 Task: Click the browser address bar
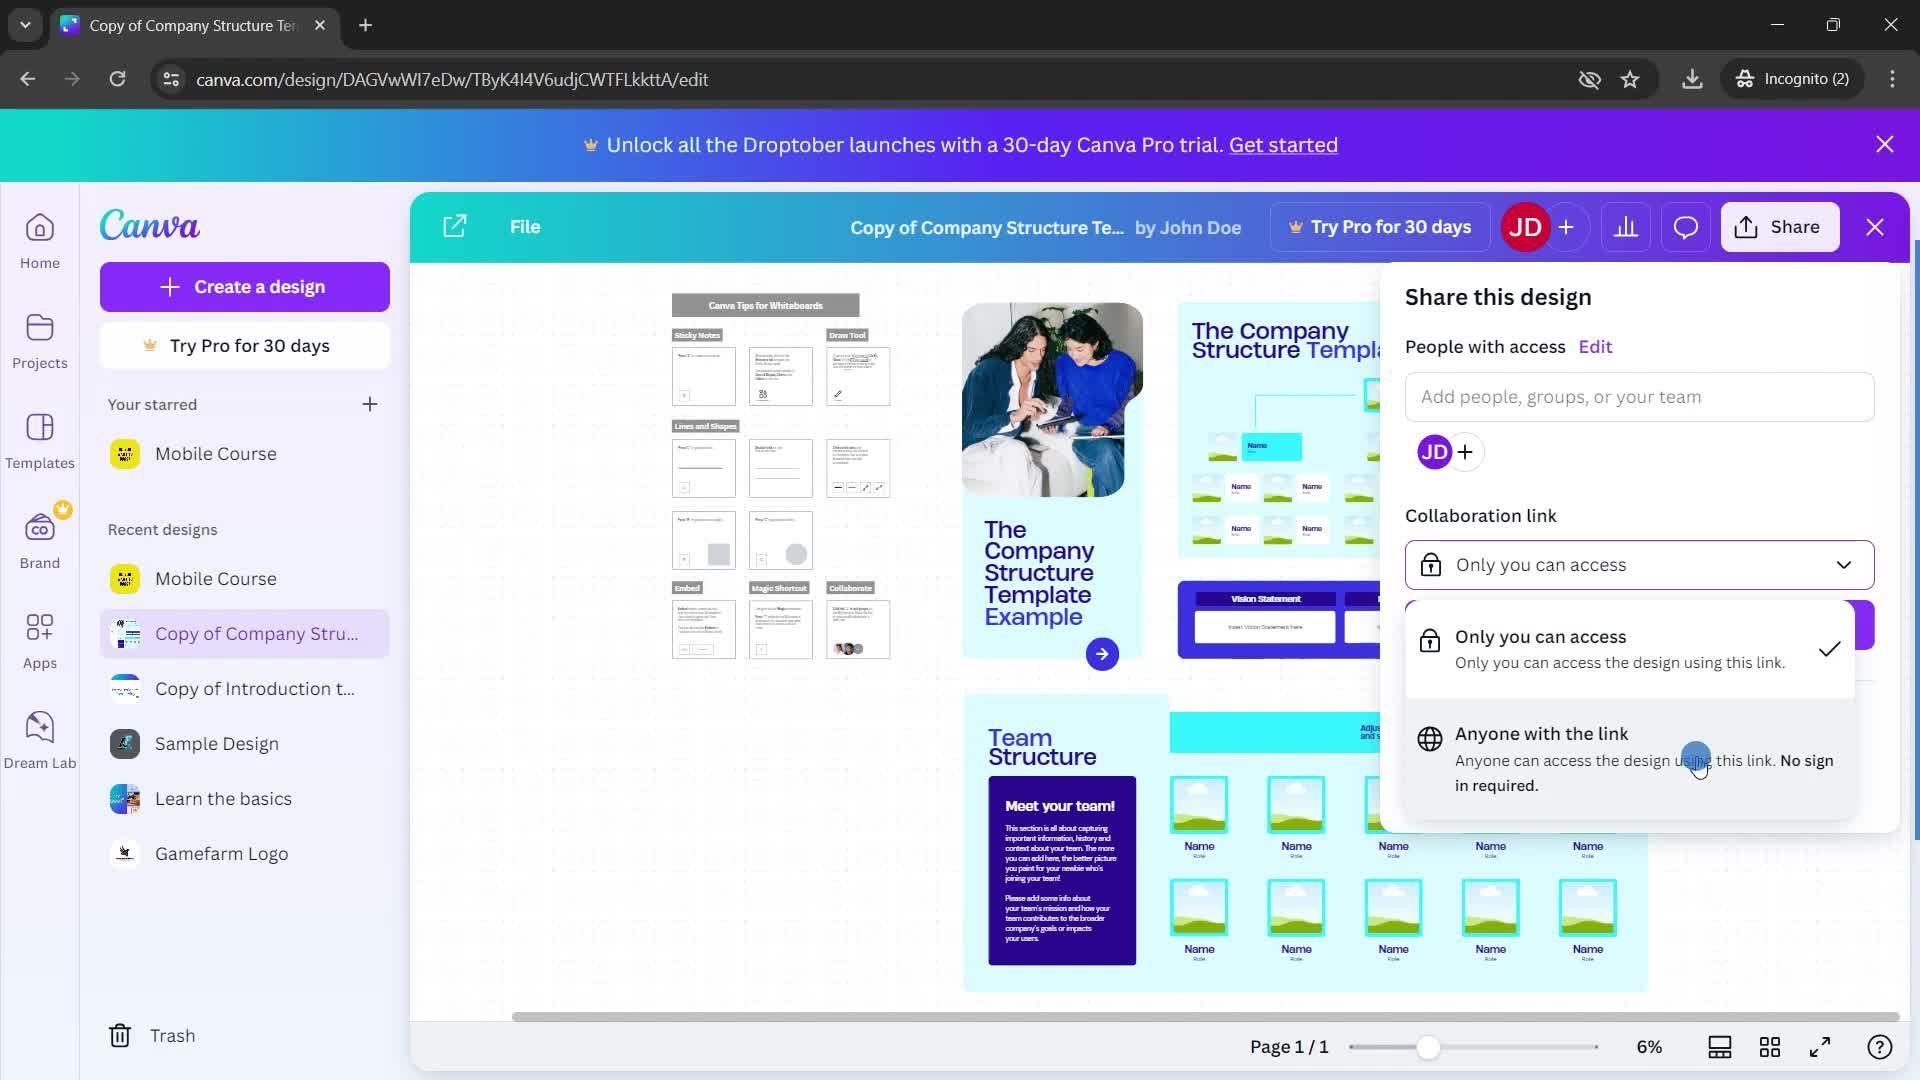click(x=860, y=79)
